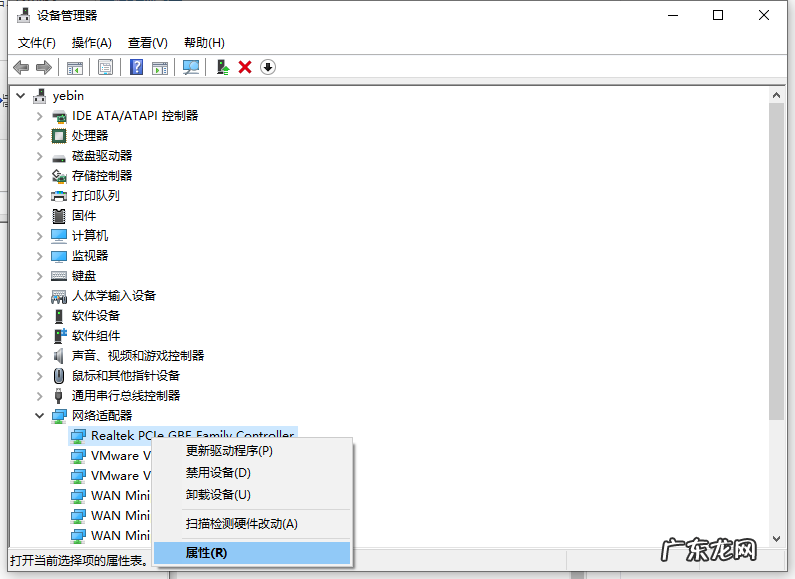Click the scan for hardware changes monitor icon
Screen dimensions: 795x579
190,67
